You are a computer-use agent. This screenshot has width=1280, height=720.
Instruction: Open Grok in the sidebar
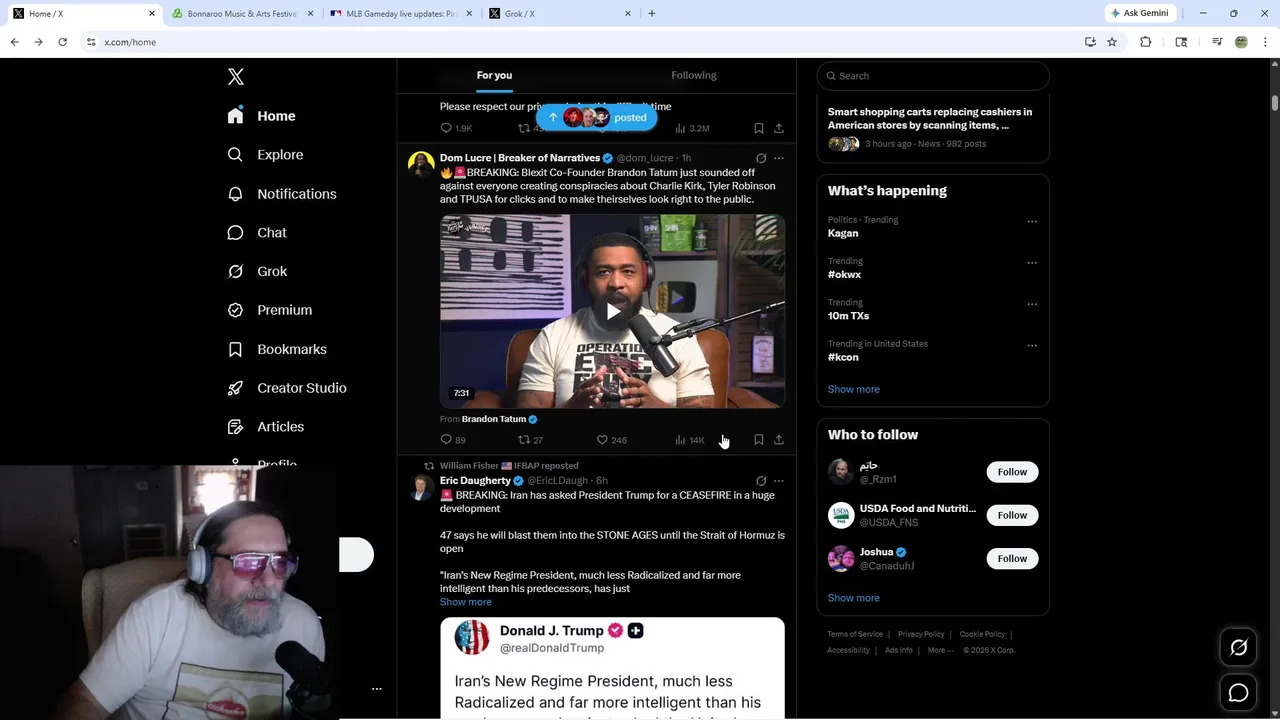(257, 271)
